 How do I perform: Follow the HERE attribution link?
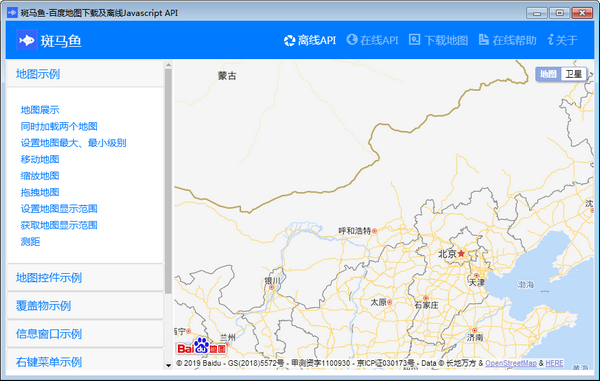click(554, 363)
